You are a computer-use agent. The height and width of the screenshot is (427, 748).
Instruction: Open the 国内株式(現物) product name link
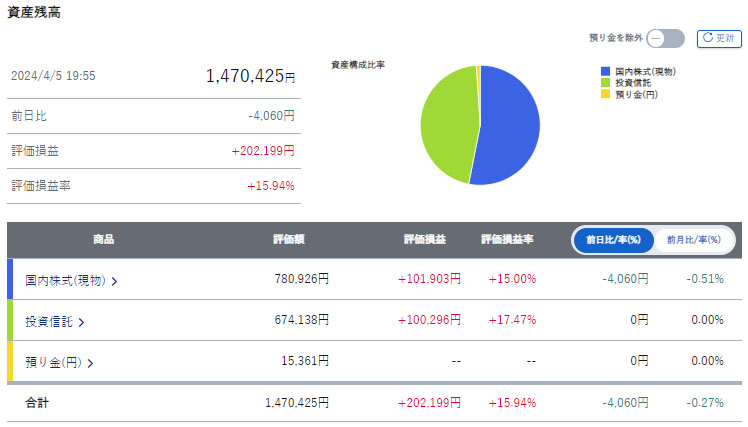tap(65, 281)
